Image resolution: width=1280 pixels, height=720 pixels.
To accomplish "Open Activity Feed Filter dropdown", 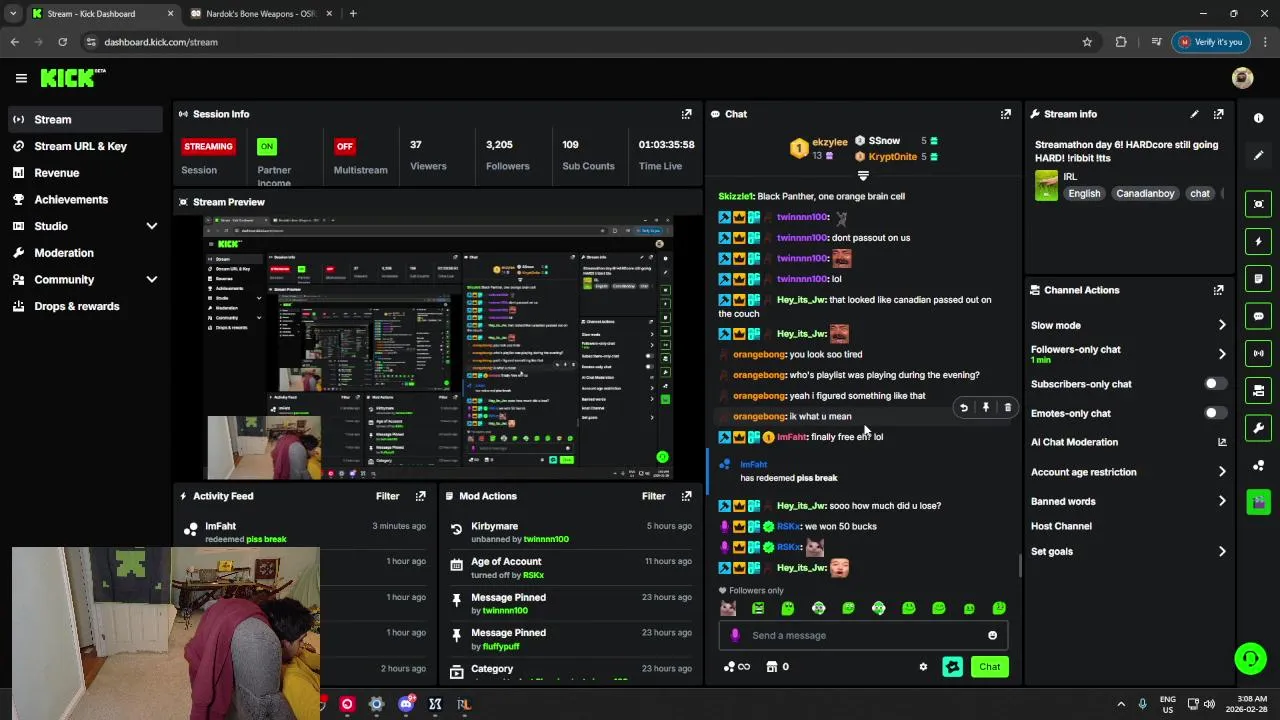I will pyautogui.click(x=387, y=496).
